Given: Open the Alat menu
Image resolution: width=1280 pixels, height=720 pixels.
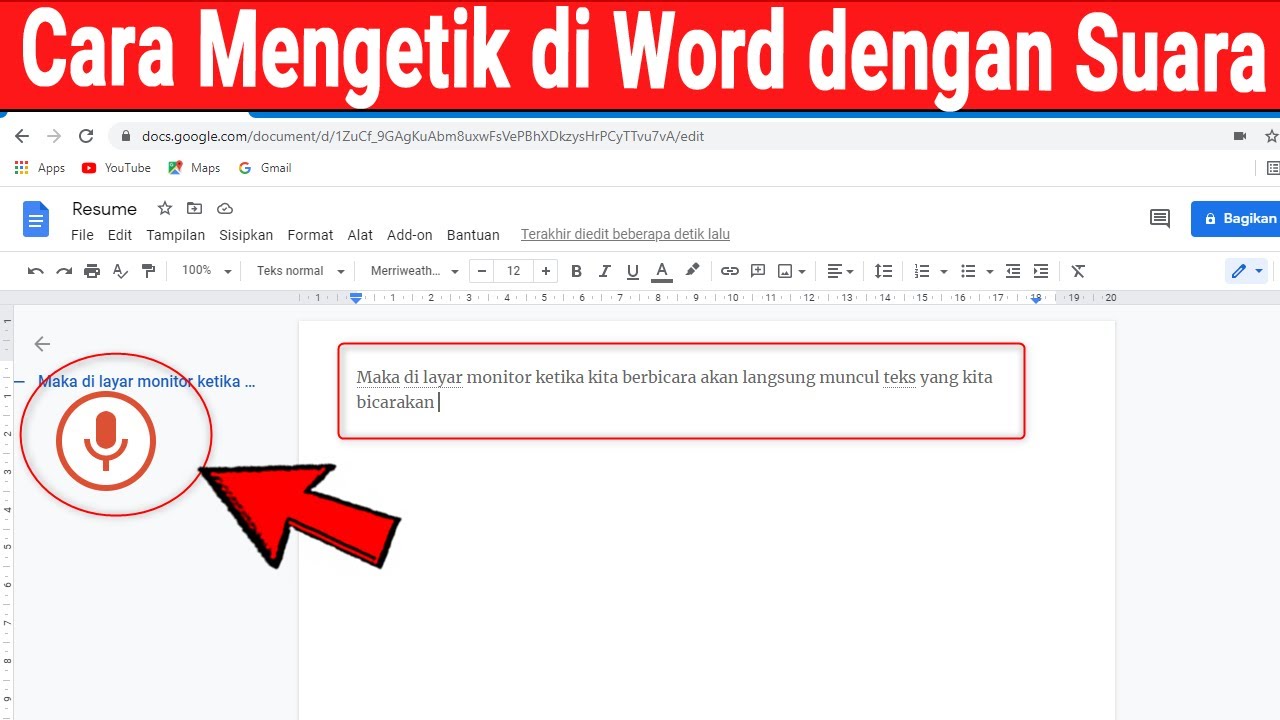Looking at the screenshot, I should [360, 235].
